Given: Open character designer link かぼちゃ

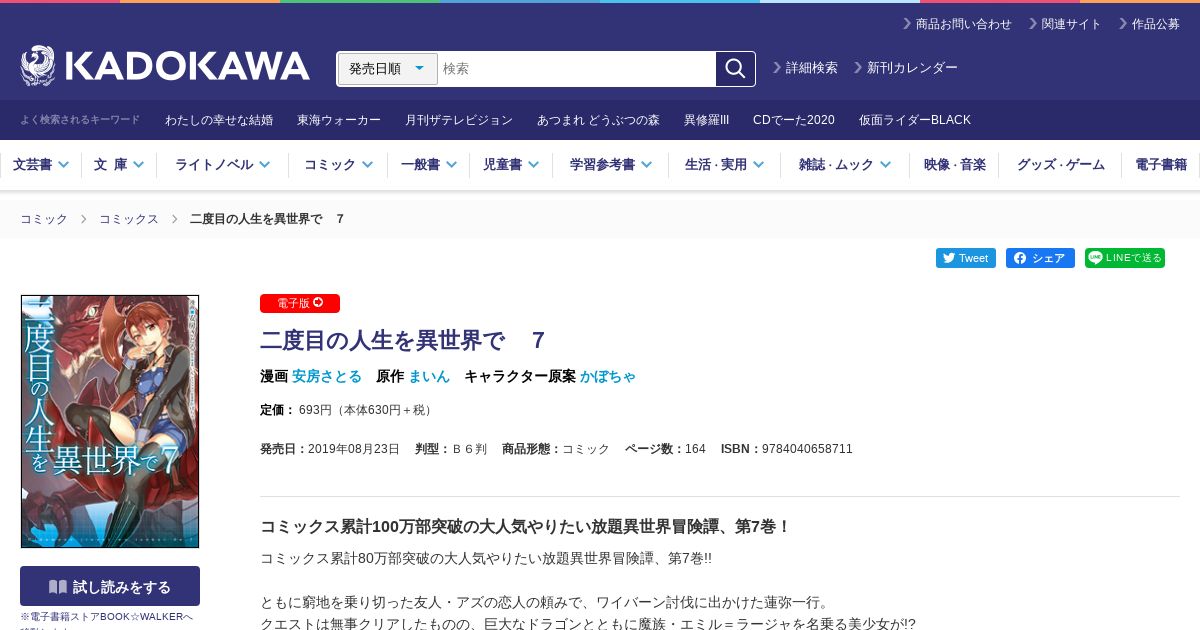Looking at the screenshot, I should pyautogui.click(x=608, y=376).
